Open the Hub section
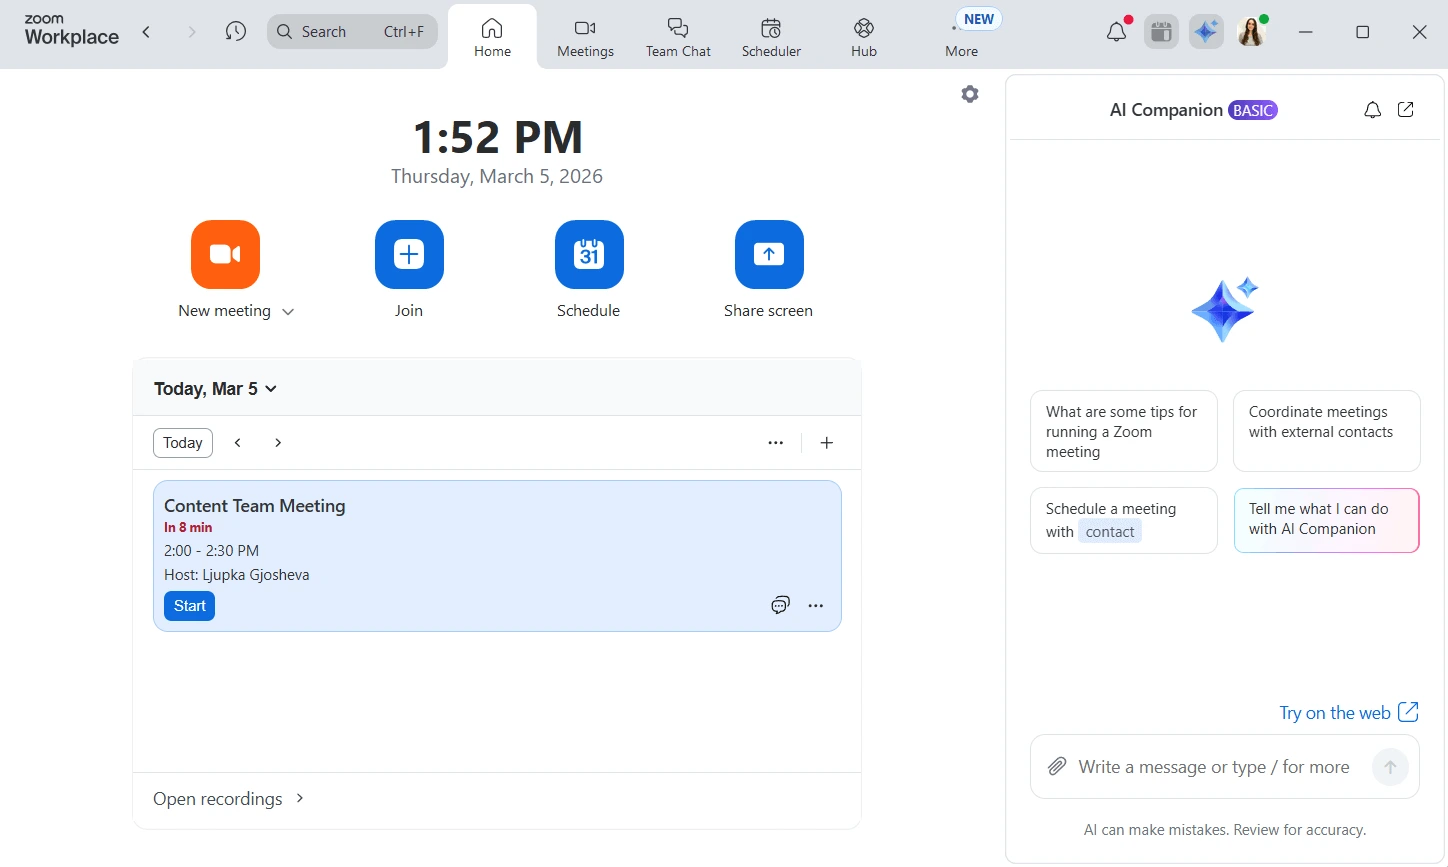The image size is (1448, 867). pos(862,35)
